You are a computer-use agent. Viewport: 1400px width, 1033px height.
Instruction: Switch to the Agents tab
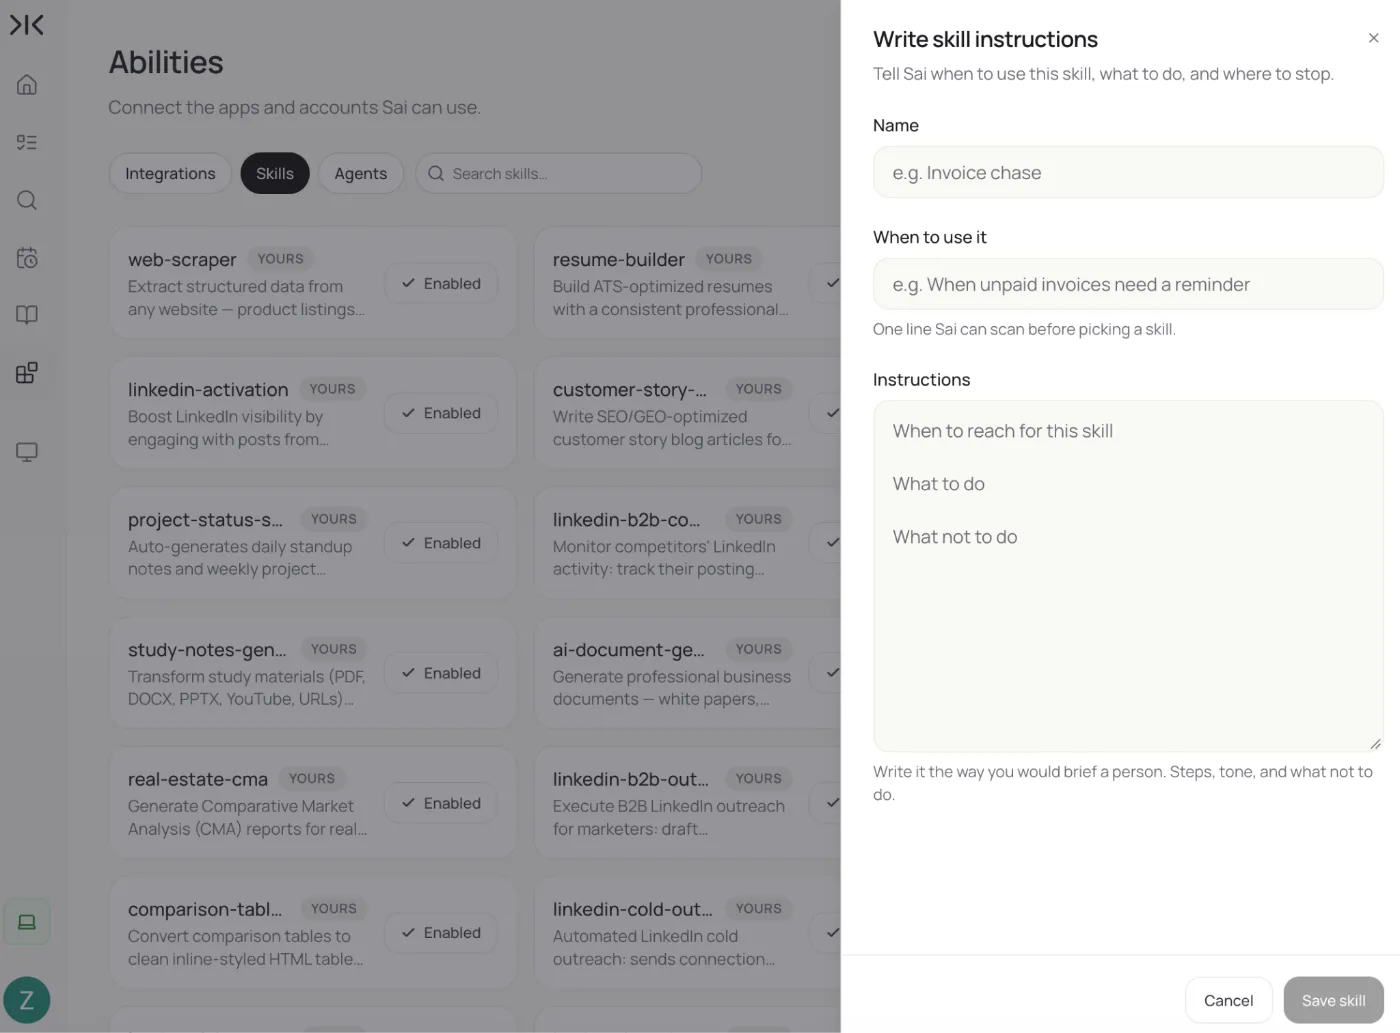pos(360,173)
